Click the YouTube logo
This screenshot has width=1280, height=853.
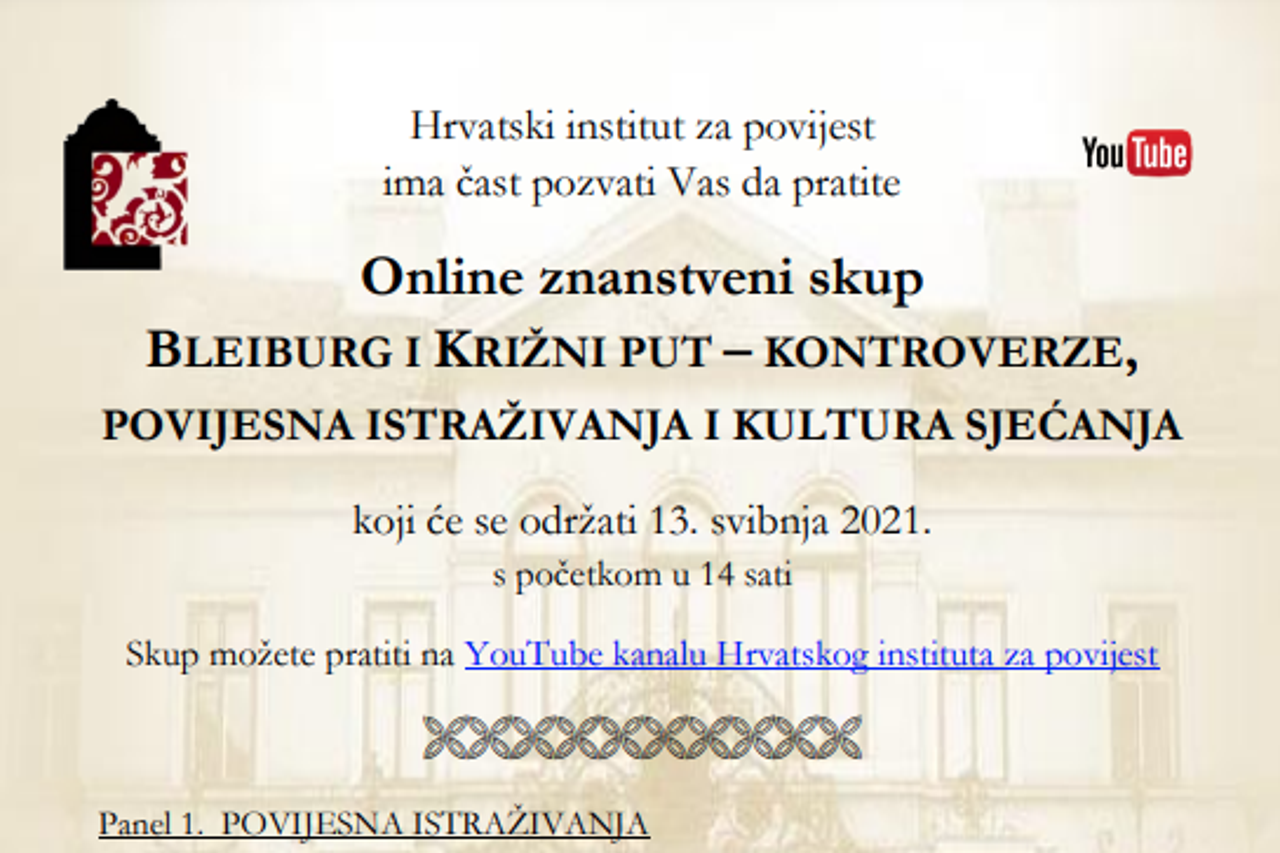pyautogui.click(x=1136, y=153)
